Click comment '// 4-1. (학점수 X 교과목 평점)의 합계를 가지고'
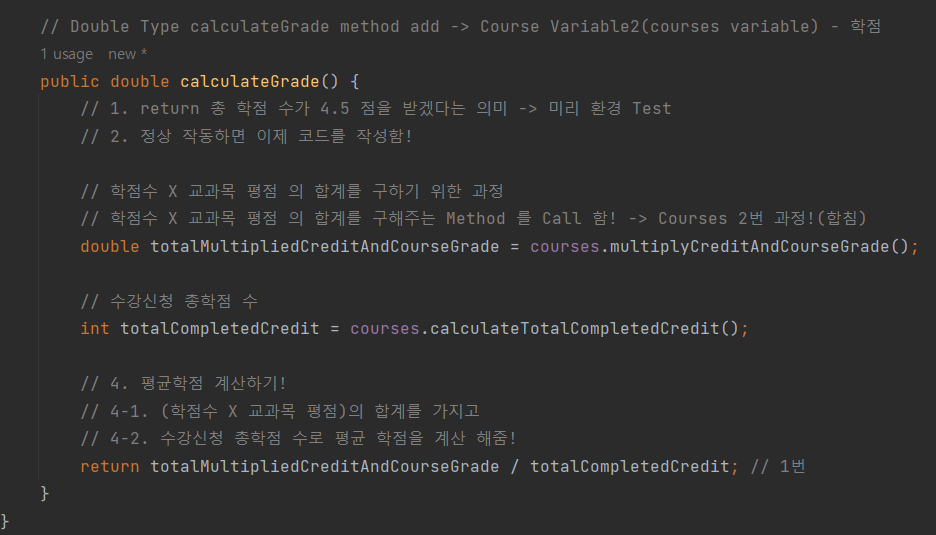Image resolution: width=936 pixels, height=535 pixels. pos(280,411)
